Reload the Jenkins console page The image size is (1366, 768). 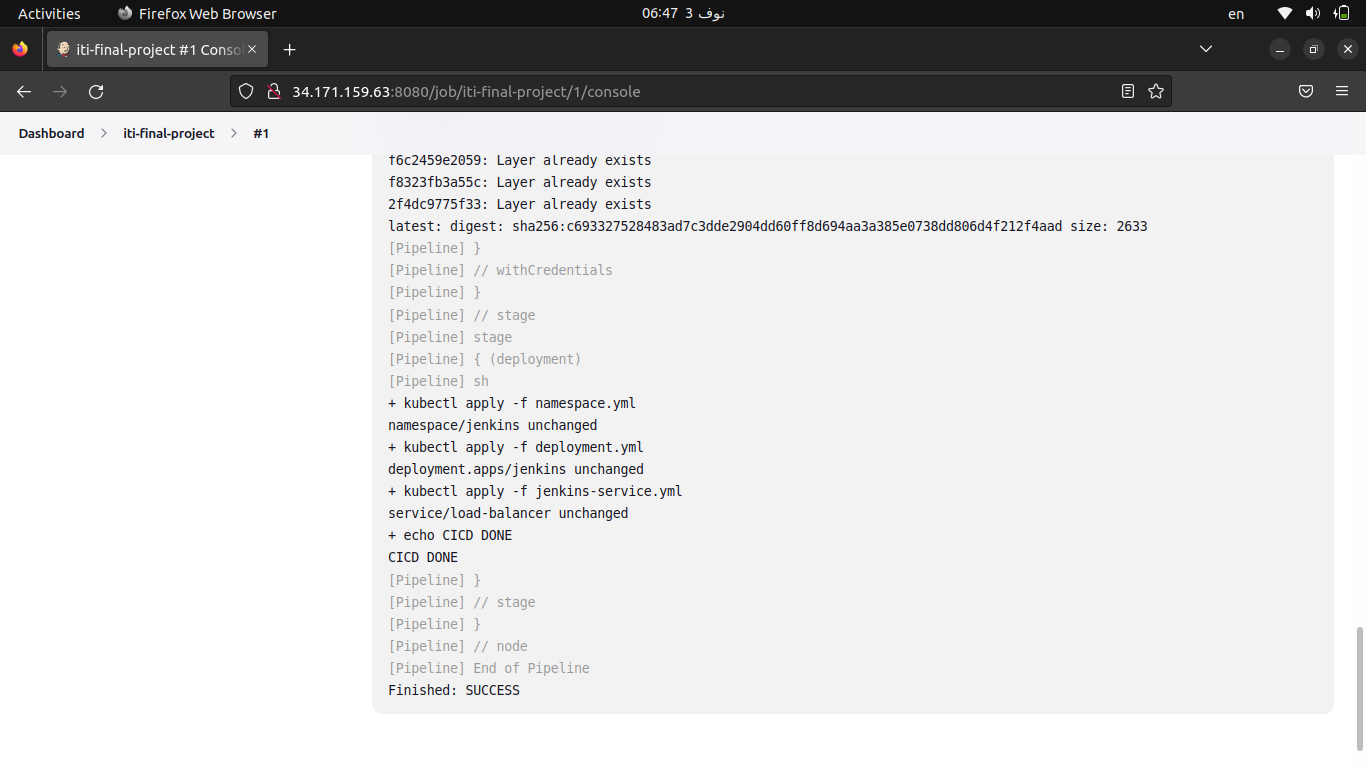tap(96, 91)
